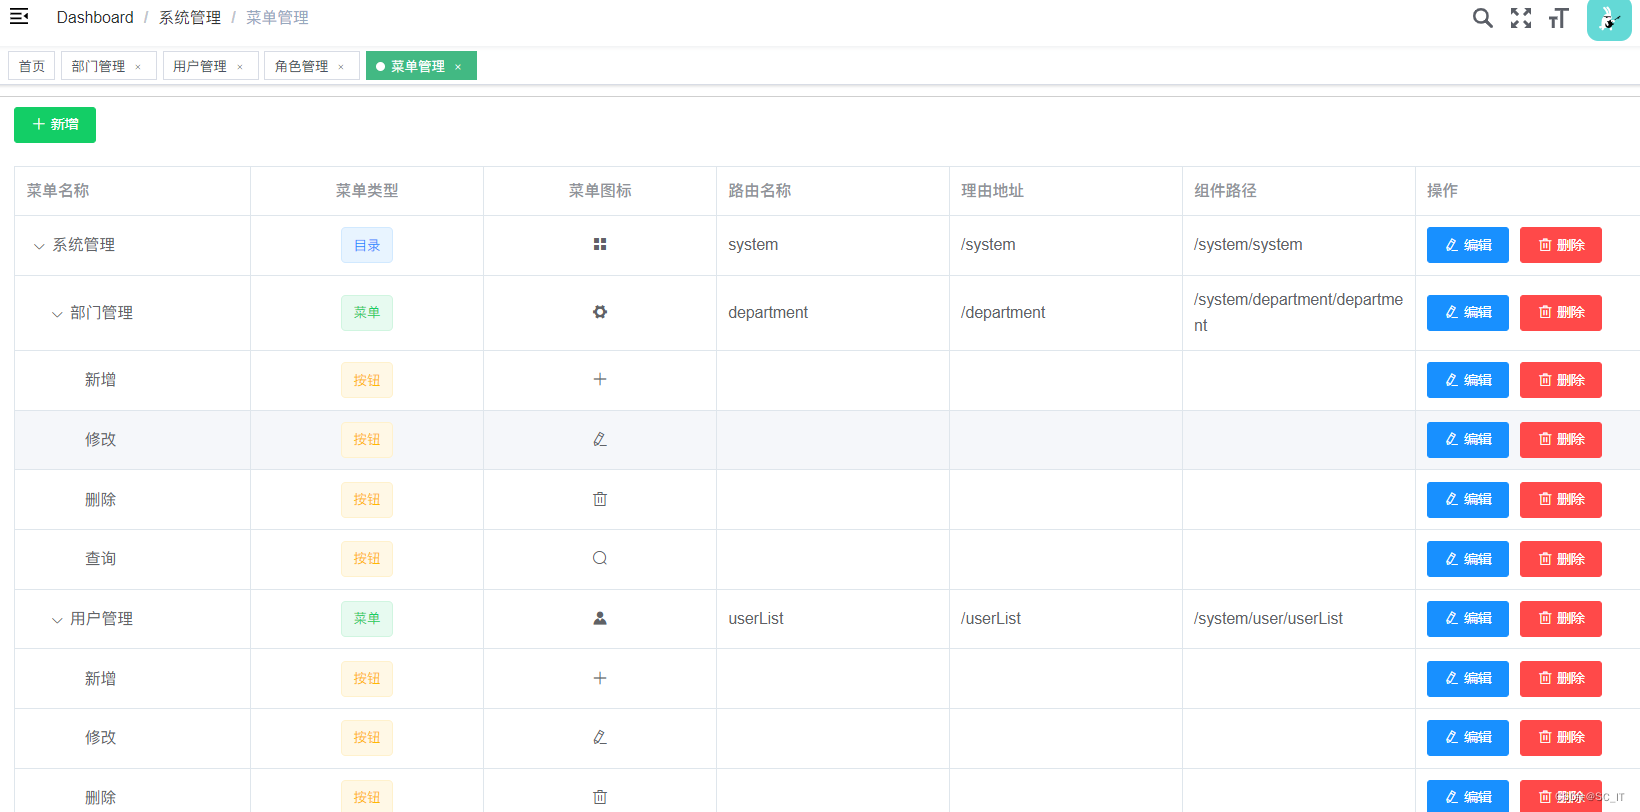Image resolution: width=1640 pixels, height=812 pixels.
Task: Enter fullscreen via expand arrows icon
Action: [x=1521, y=18]
